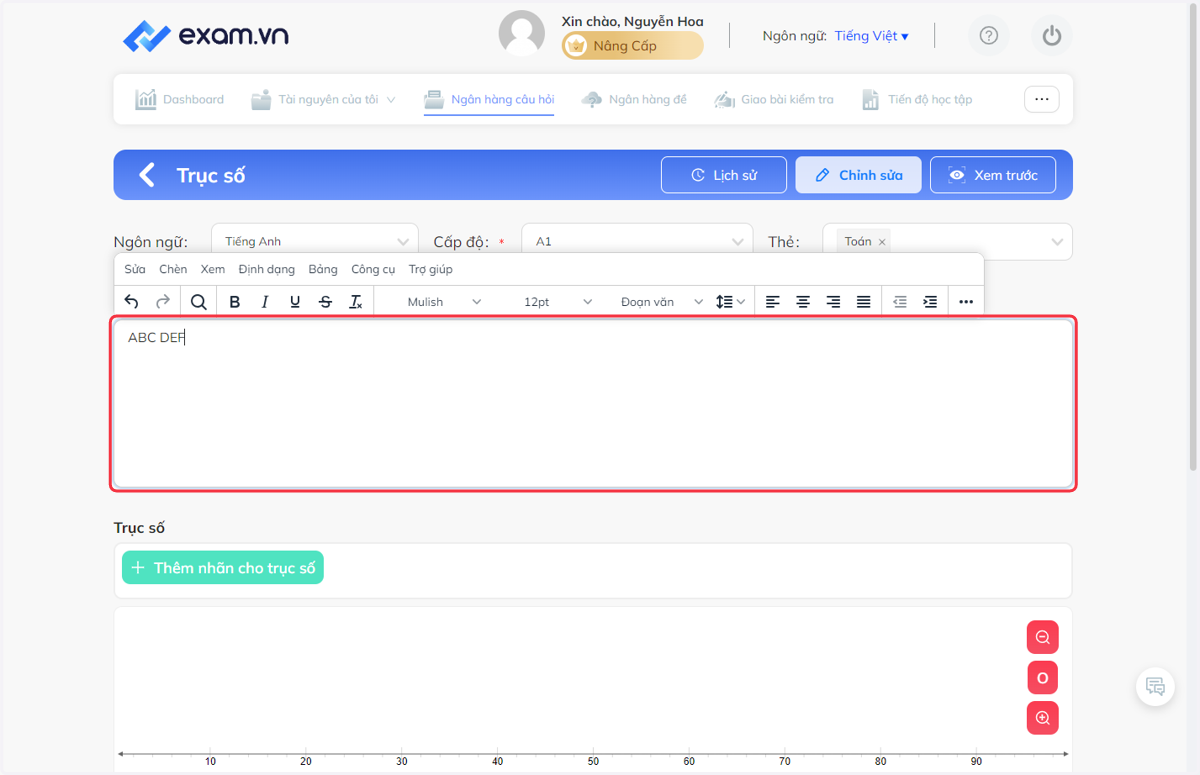Open the Ngôn ngữ Tiếng Anh dropdown
Image resolution: width=1200 pixels, height=775 pixels.
(315, 241)
